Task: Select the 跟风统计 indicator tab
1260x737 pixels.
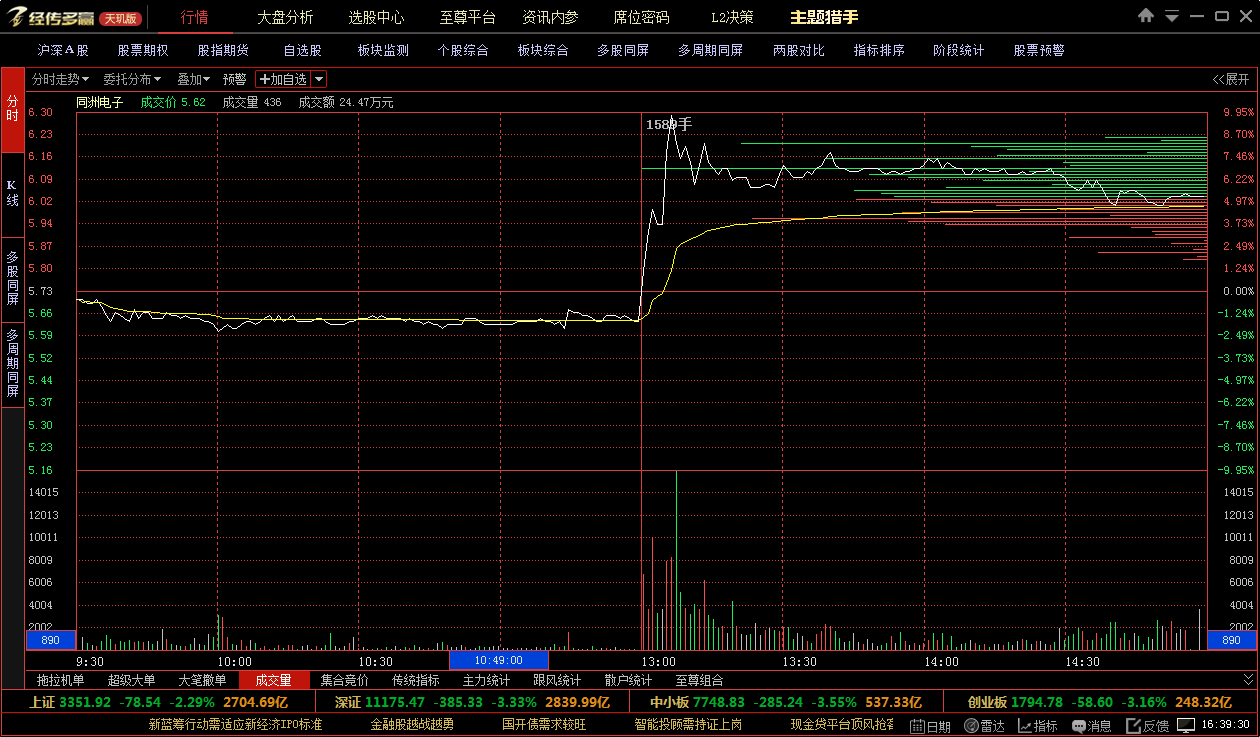Action: tap(558, 680)
